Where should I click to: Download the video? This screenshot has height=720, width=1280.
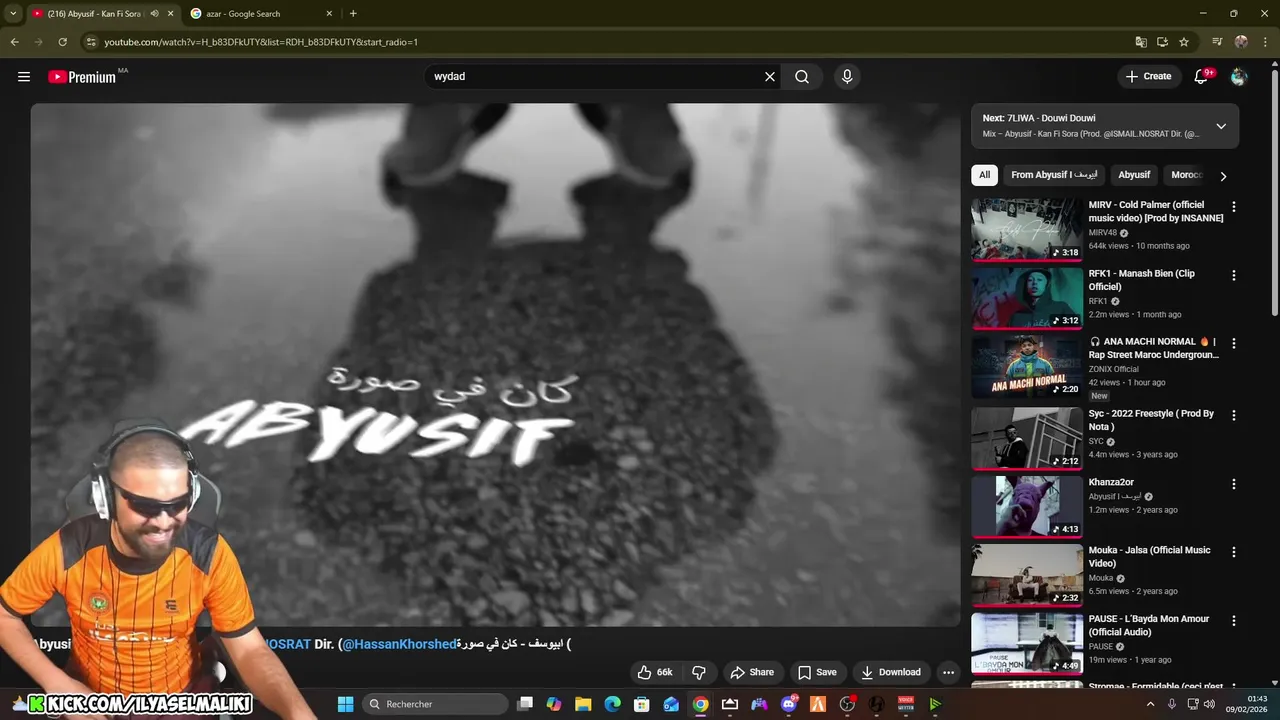[x=890, y=672]
